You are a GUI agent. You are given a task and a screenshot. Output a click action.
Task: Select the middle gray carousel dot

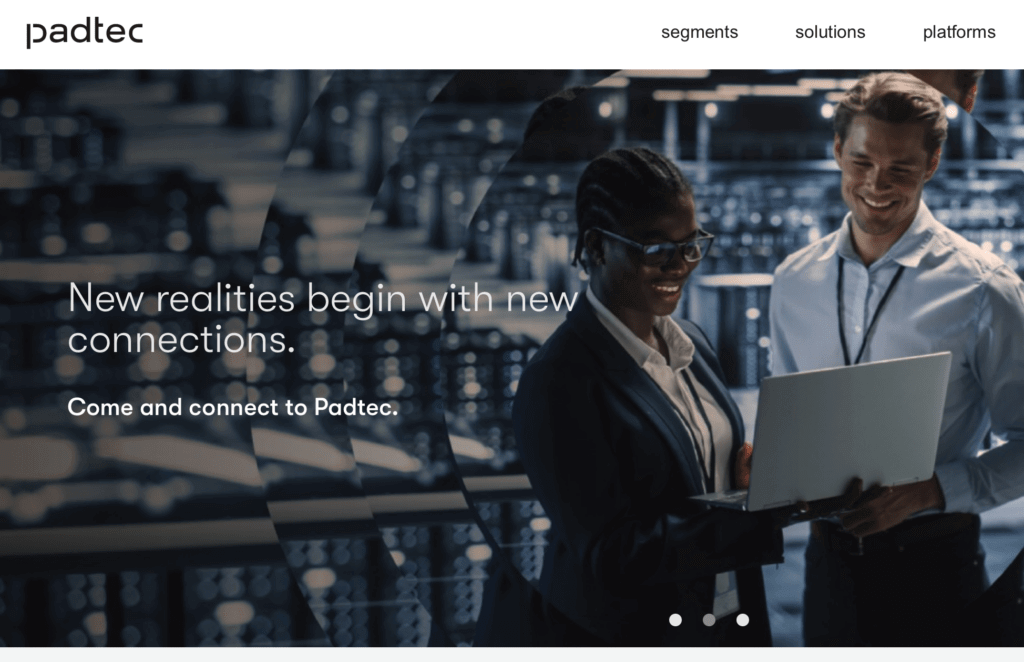tap(709, 620)
